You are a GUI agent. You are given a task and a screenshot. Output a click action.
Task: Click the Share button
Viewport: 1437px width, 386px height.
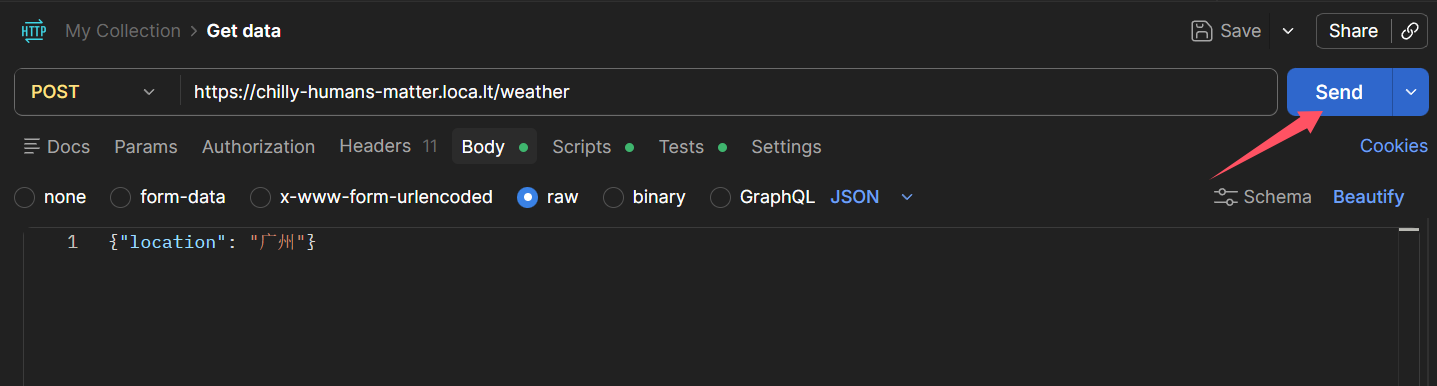coord(1353,31)
